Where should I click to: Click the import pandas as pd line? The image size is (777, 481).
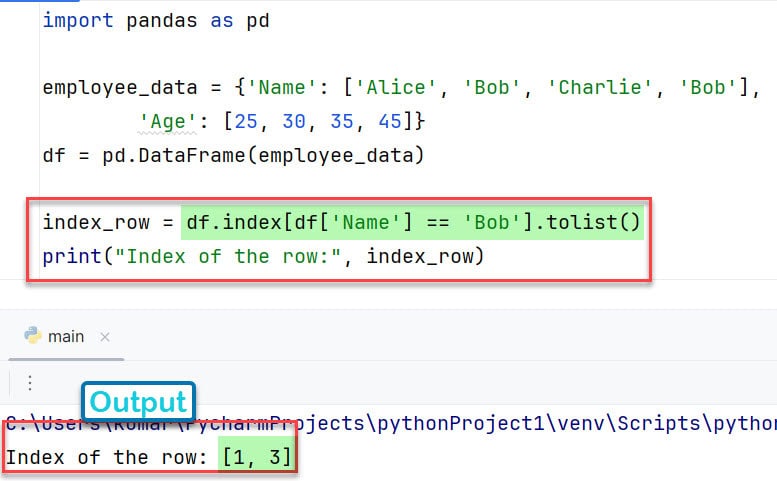(156, 21)
